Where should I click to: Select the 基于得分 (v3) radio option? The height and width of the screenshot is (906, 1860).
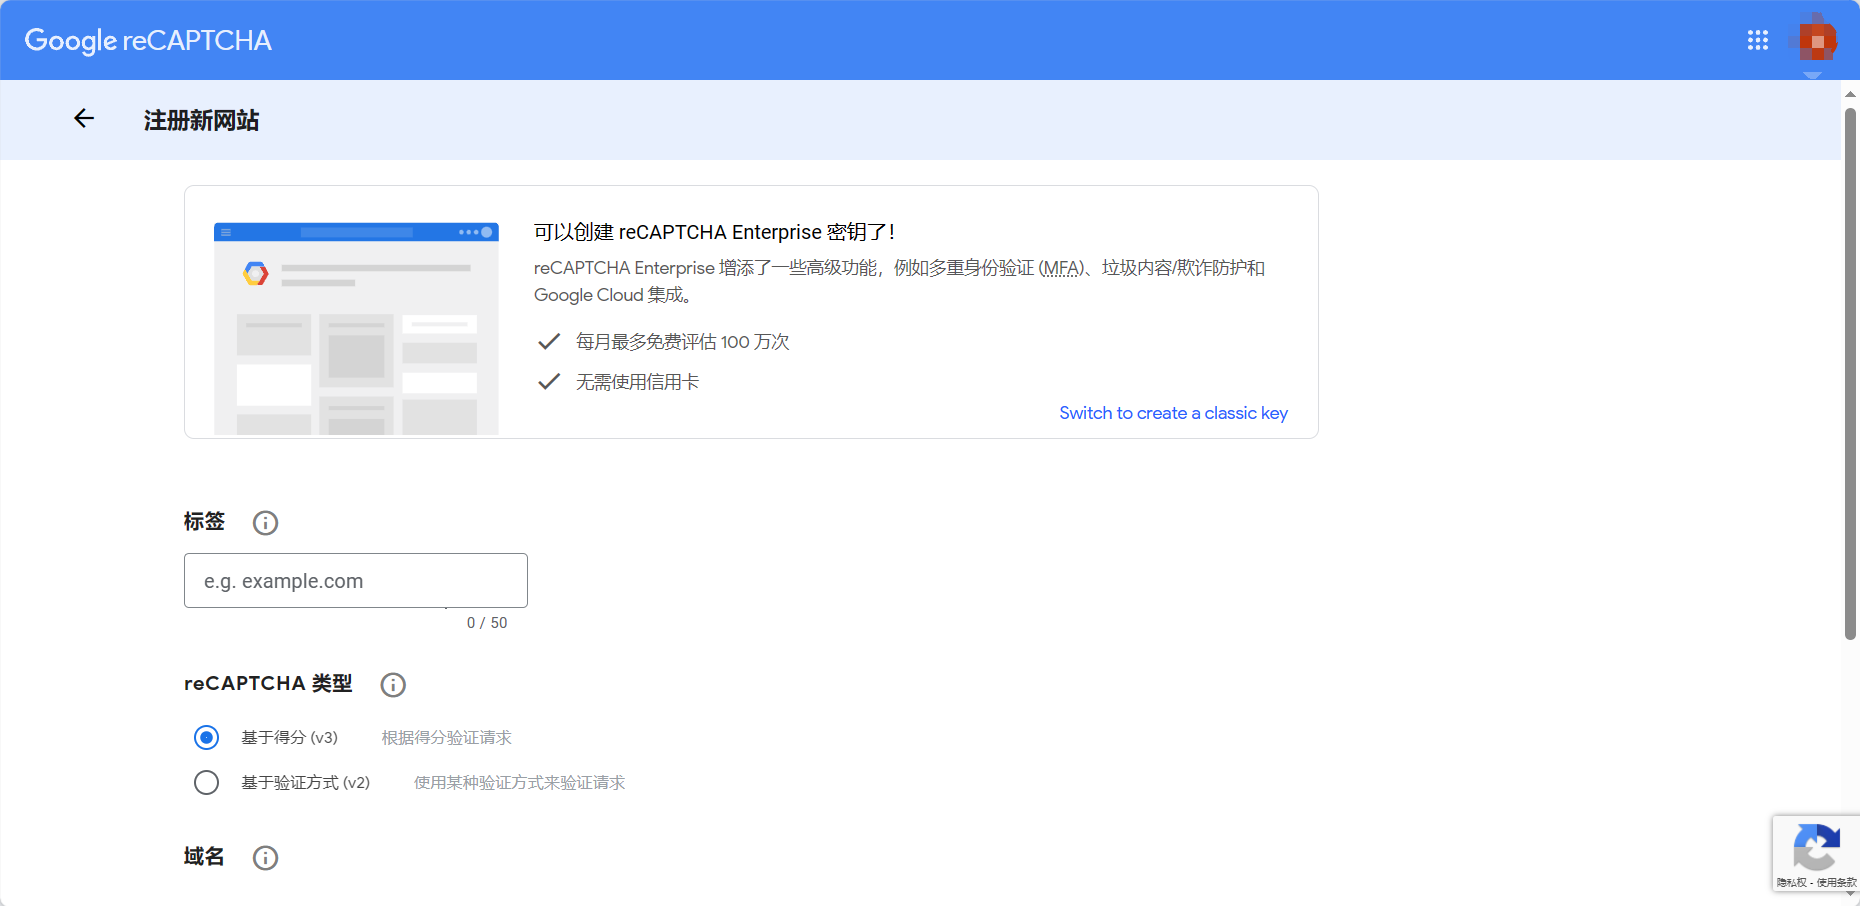pos(207,737)
